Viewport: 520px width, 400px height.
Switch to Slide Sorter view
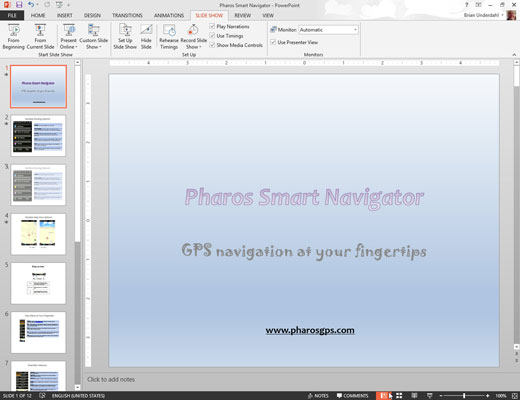click(x=399, y=396)
